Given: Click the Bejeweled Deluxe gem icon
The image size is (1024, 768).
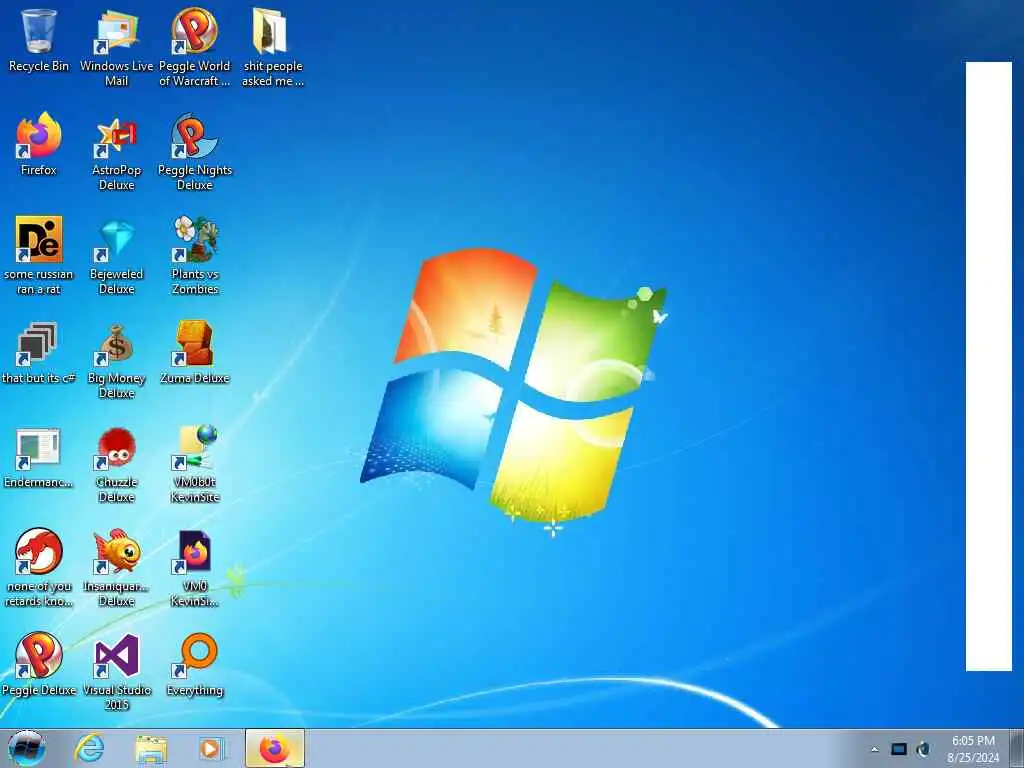Looking at the screenshot, I should pos(116,240).
